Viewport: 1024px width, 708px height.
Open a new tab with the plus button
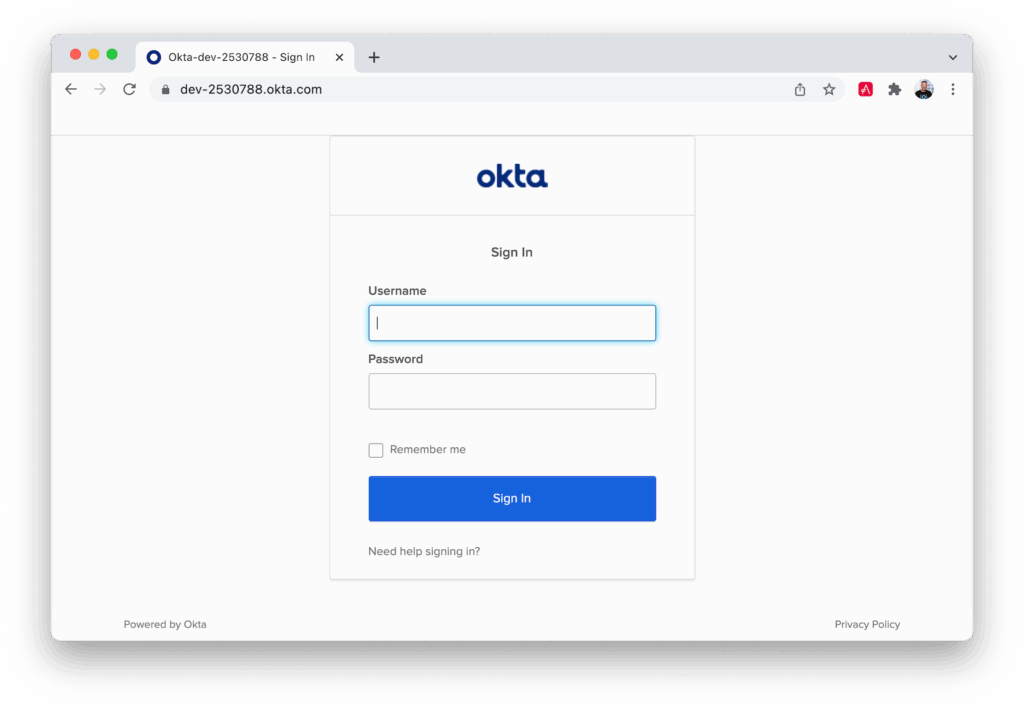tap(374, 57)
